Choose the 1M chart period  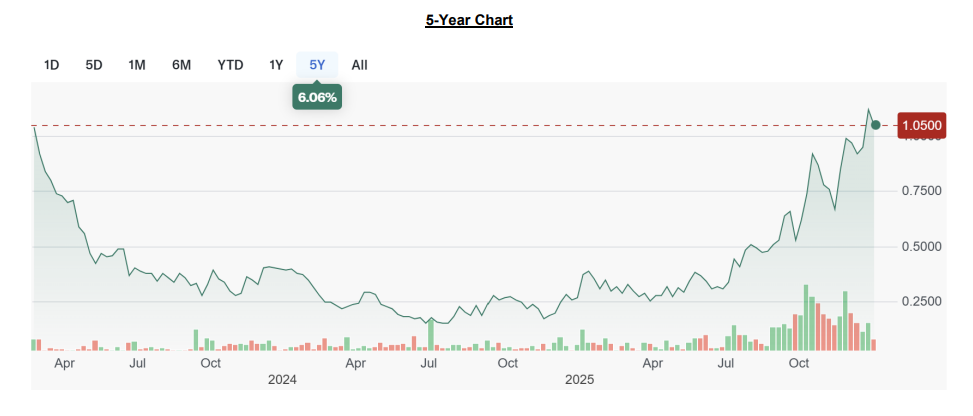click(x=137, y=65)
